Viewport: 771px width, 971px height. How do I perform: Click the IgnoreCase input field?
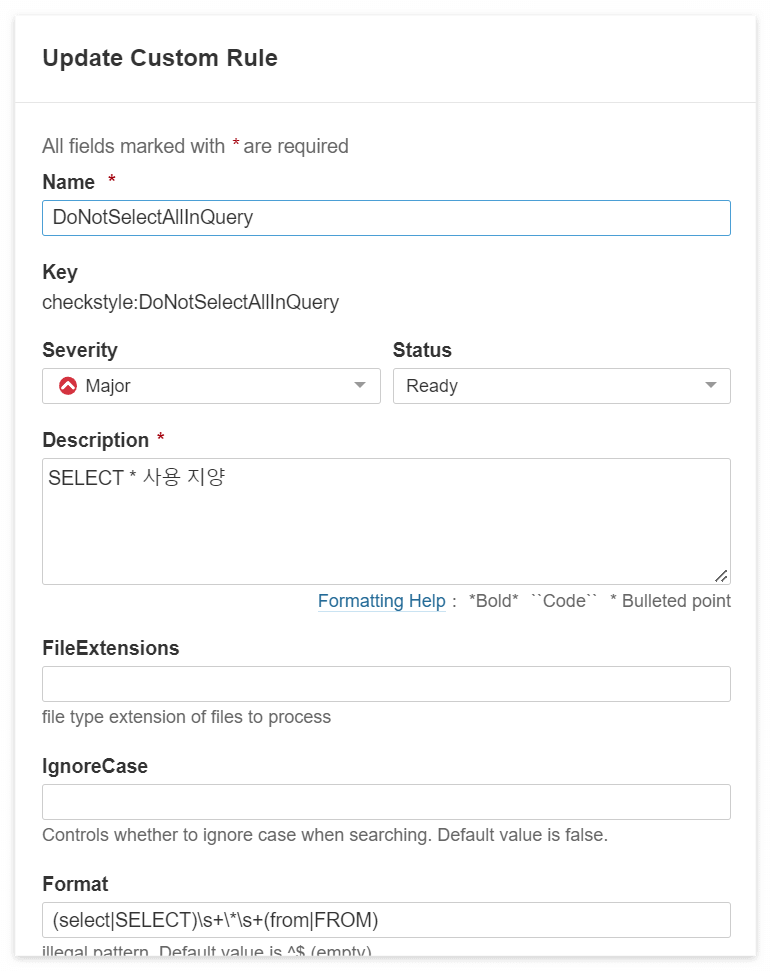(x=386, y=802)
